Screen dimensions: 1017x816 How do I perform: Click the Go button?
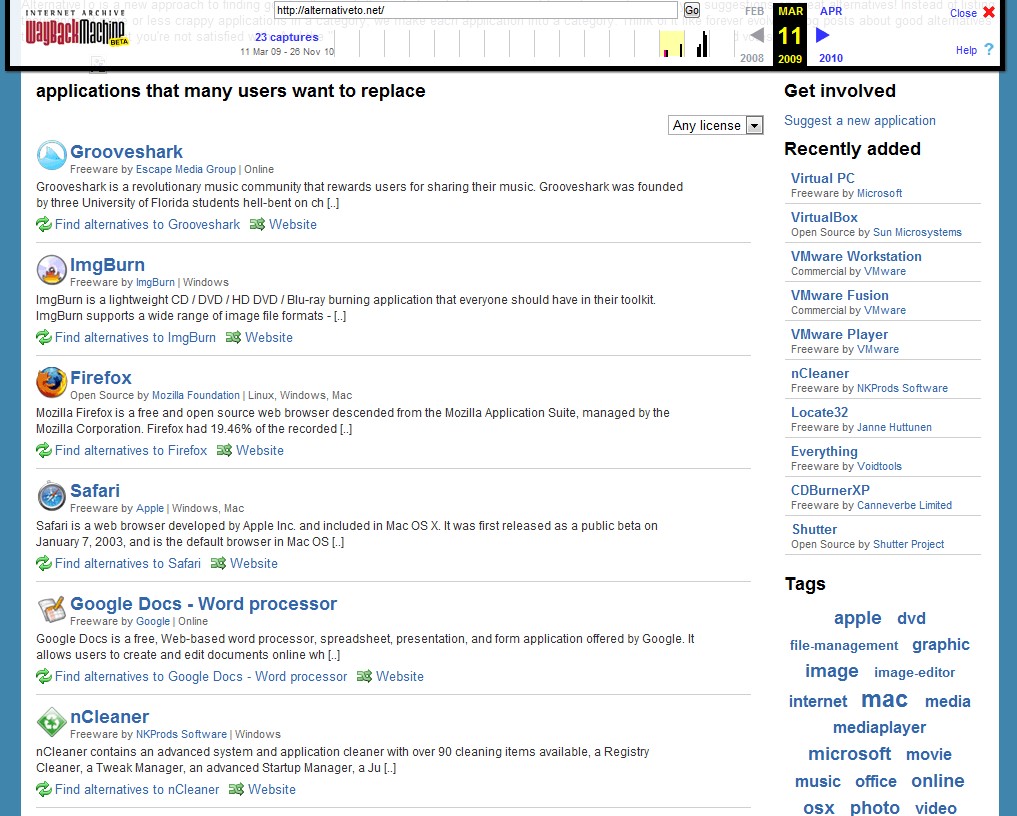[x=691, y=10]
